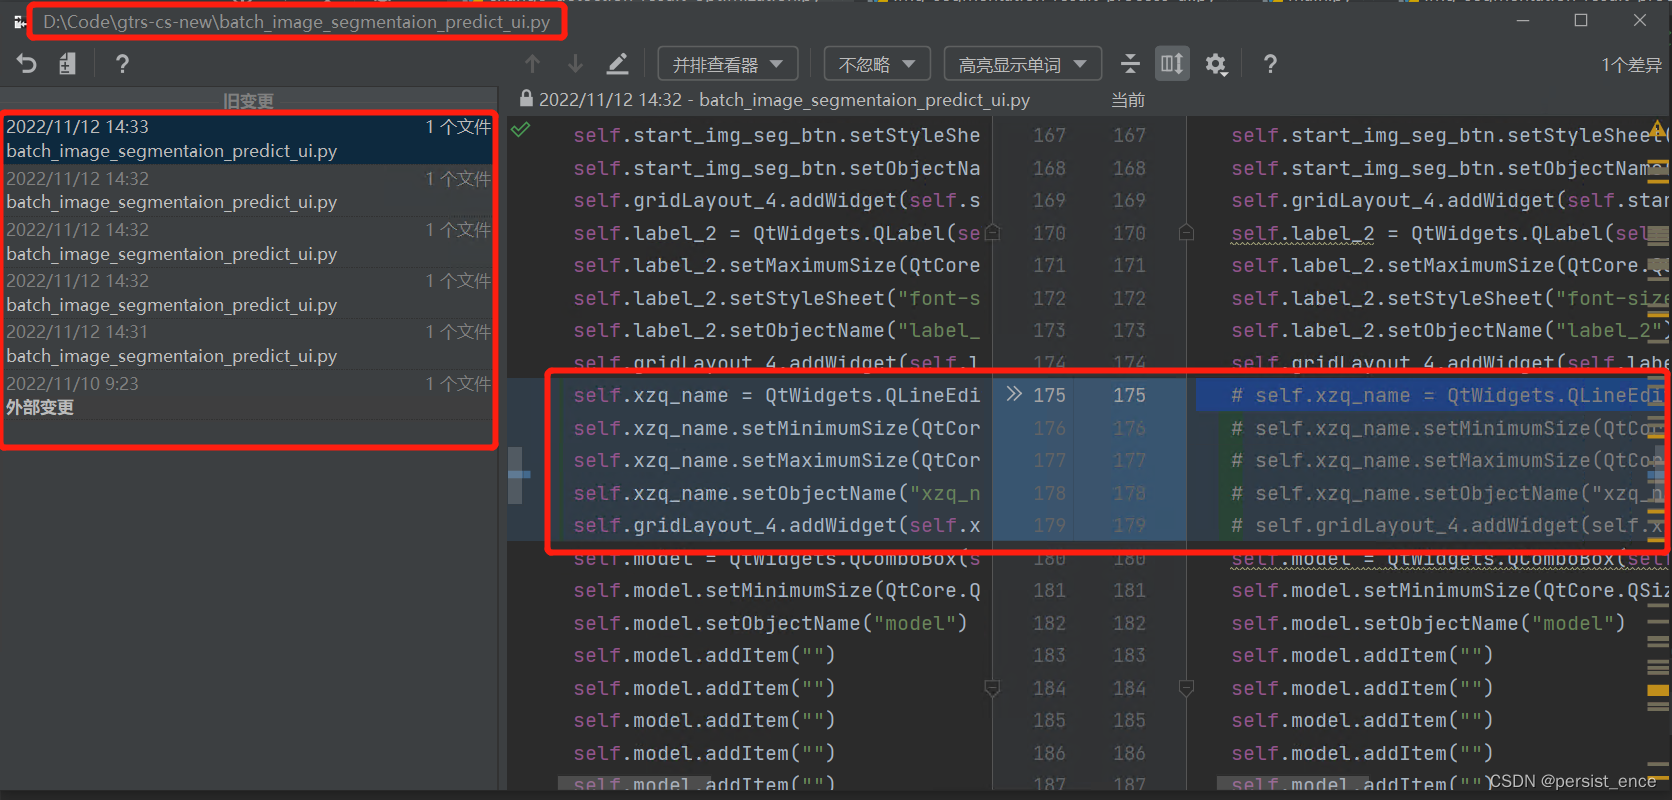Image resolution: width=1672 pixels, height=800 pixels.
Task: Click the yellow warning icon top right of editor
Action: point(1658,130)
